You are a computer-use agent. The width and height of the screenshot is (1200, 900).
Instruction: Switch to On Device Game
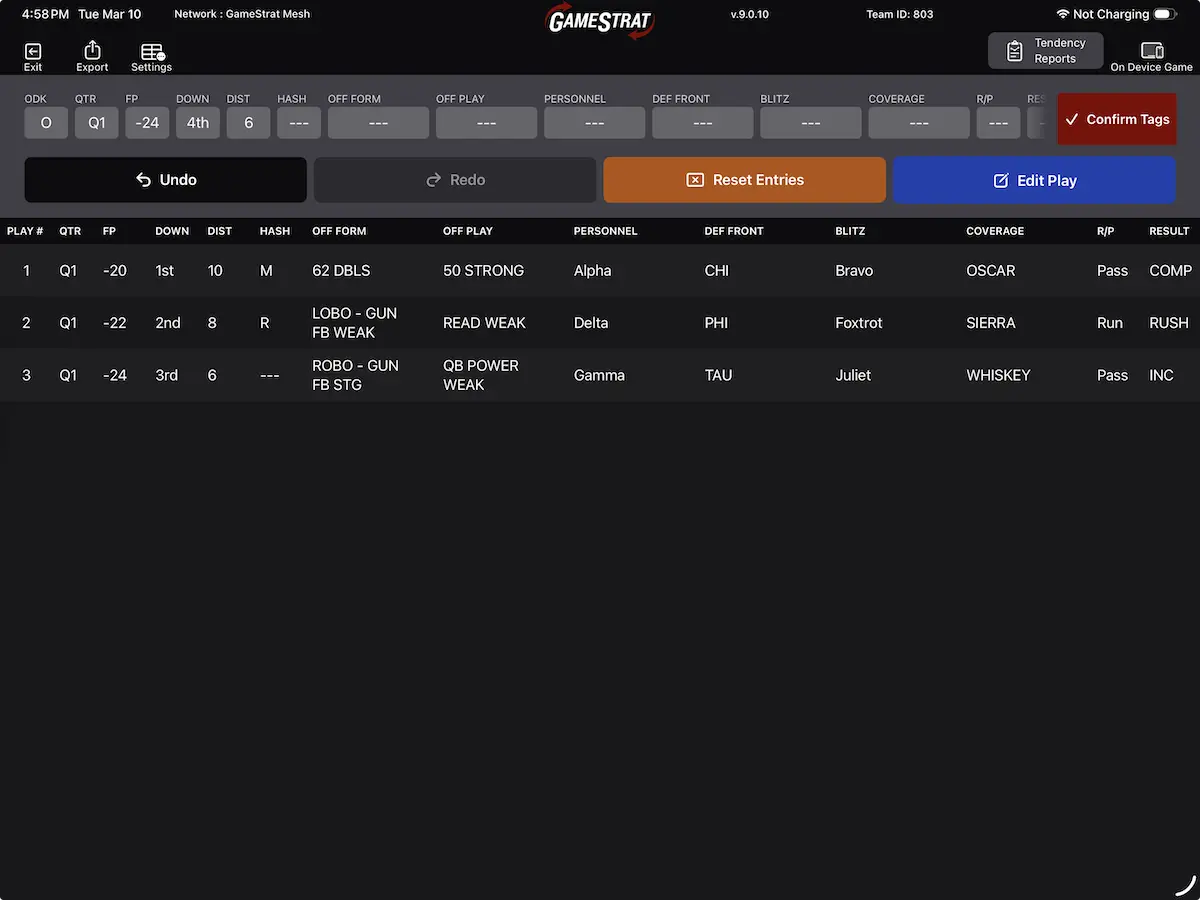[1151, 56]
